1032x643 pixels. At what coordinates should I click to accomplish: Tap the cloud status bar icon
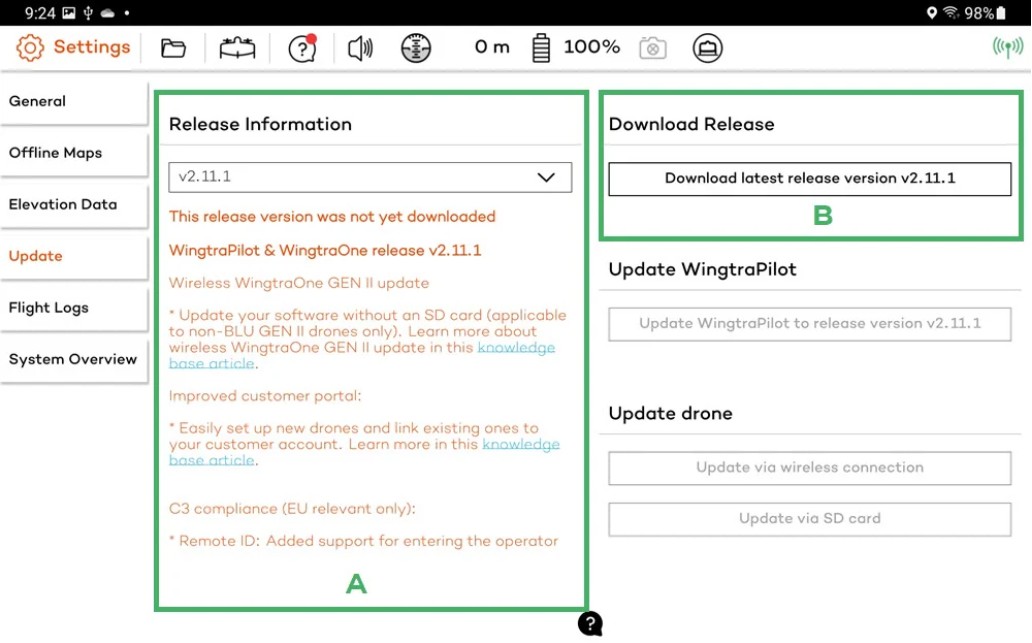pyautogui.click(x=107, y=13)
